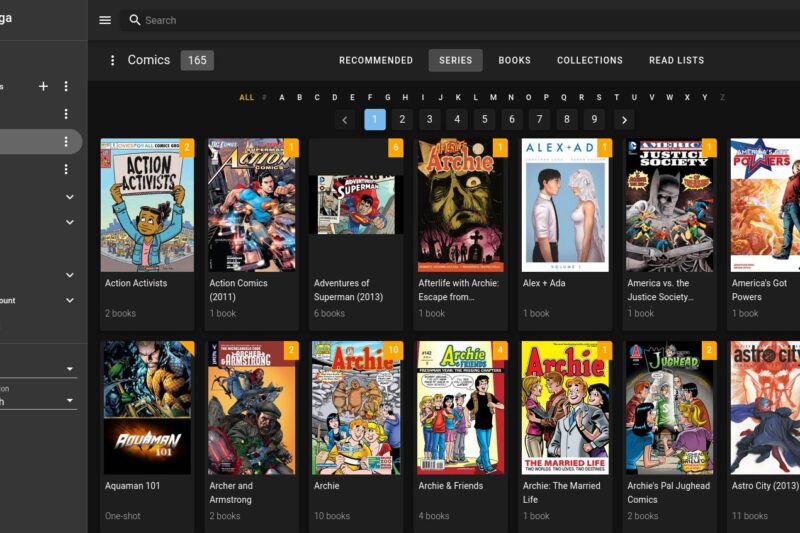The height and width of the screenshot is (533, 800).
Task: Open the America's Got Powers cover
Action: click(765, 205)
